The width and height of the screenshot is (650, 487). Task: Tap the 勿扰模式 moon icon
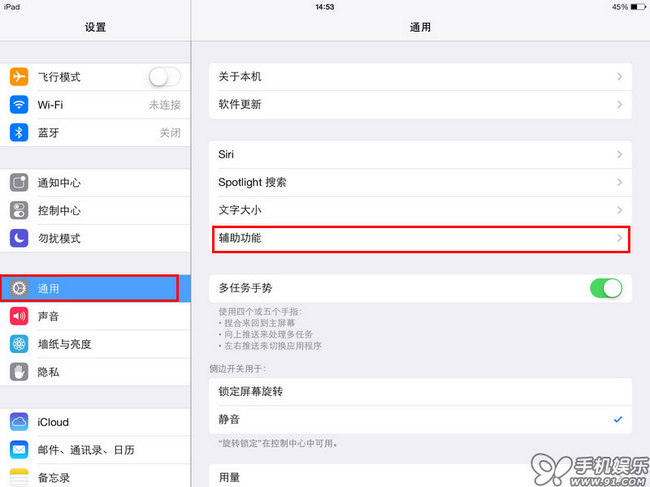[19, 238]
